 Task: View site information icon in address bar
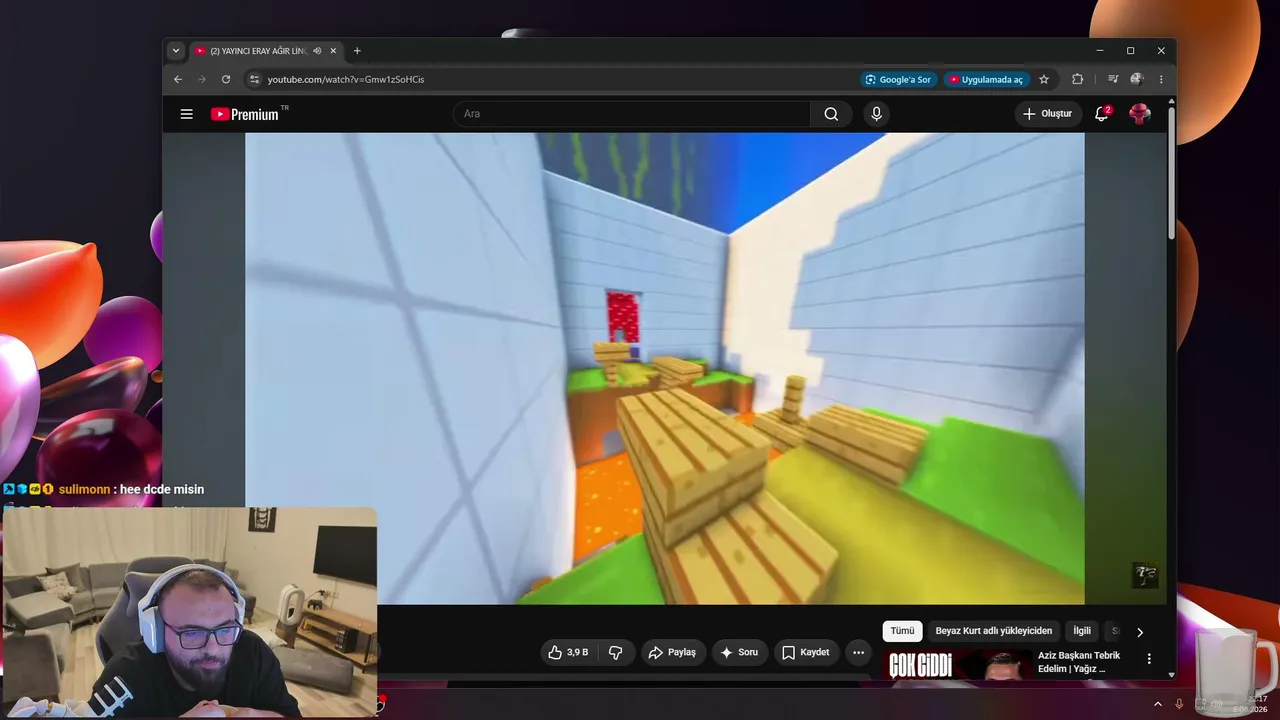(x=254, y=79)
